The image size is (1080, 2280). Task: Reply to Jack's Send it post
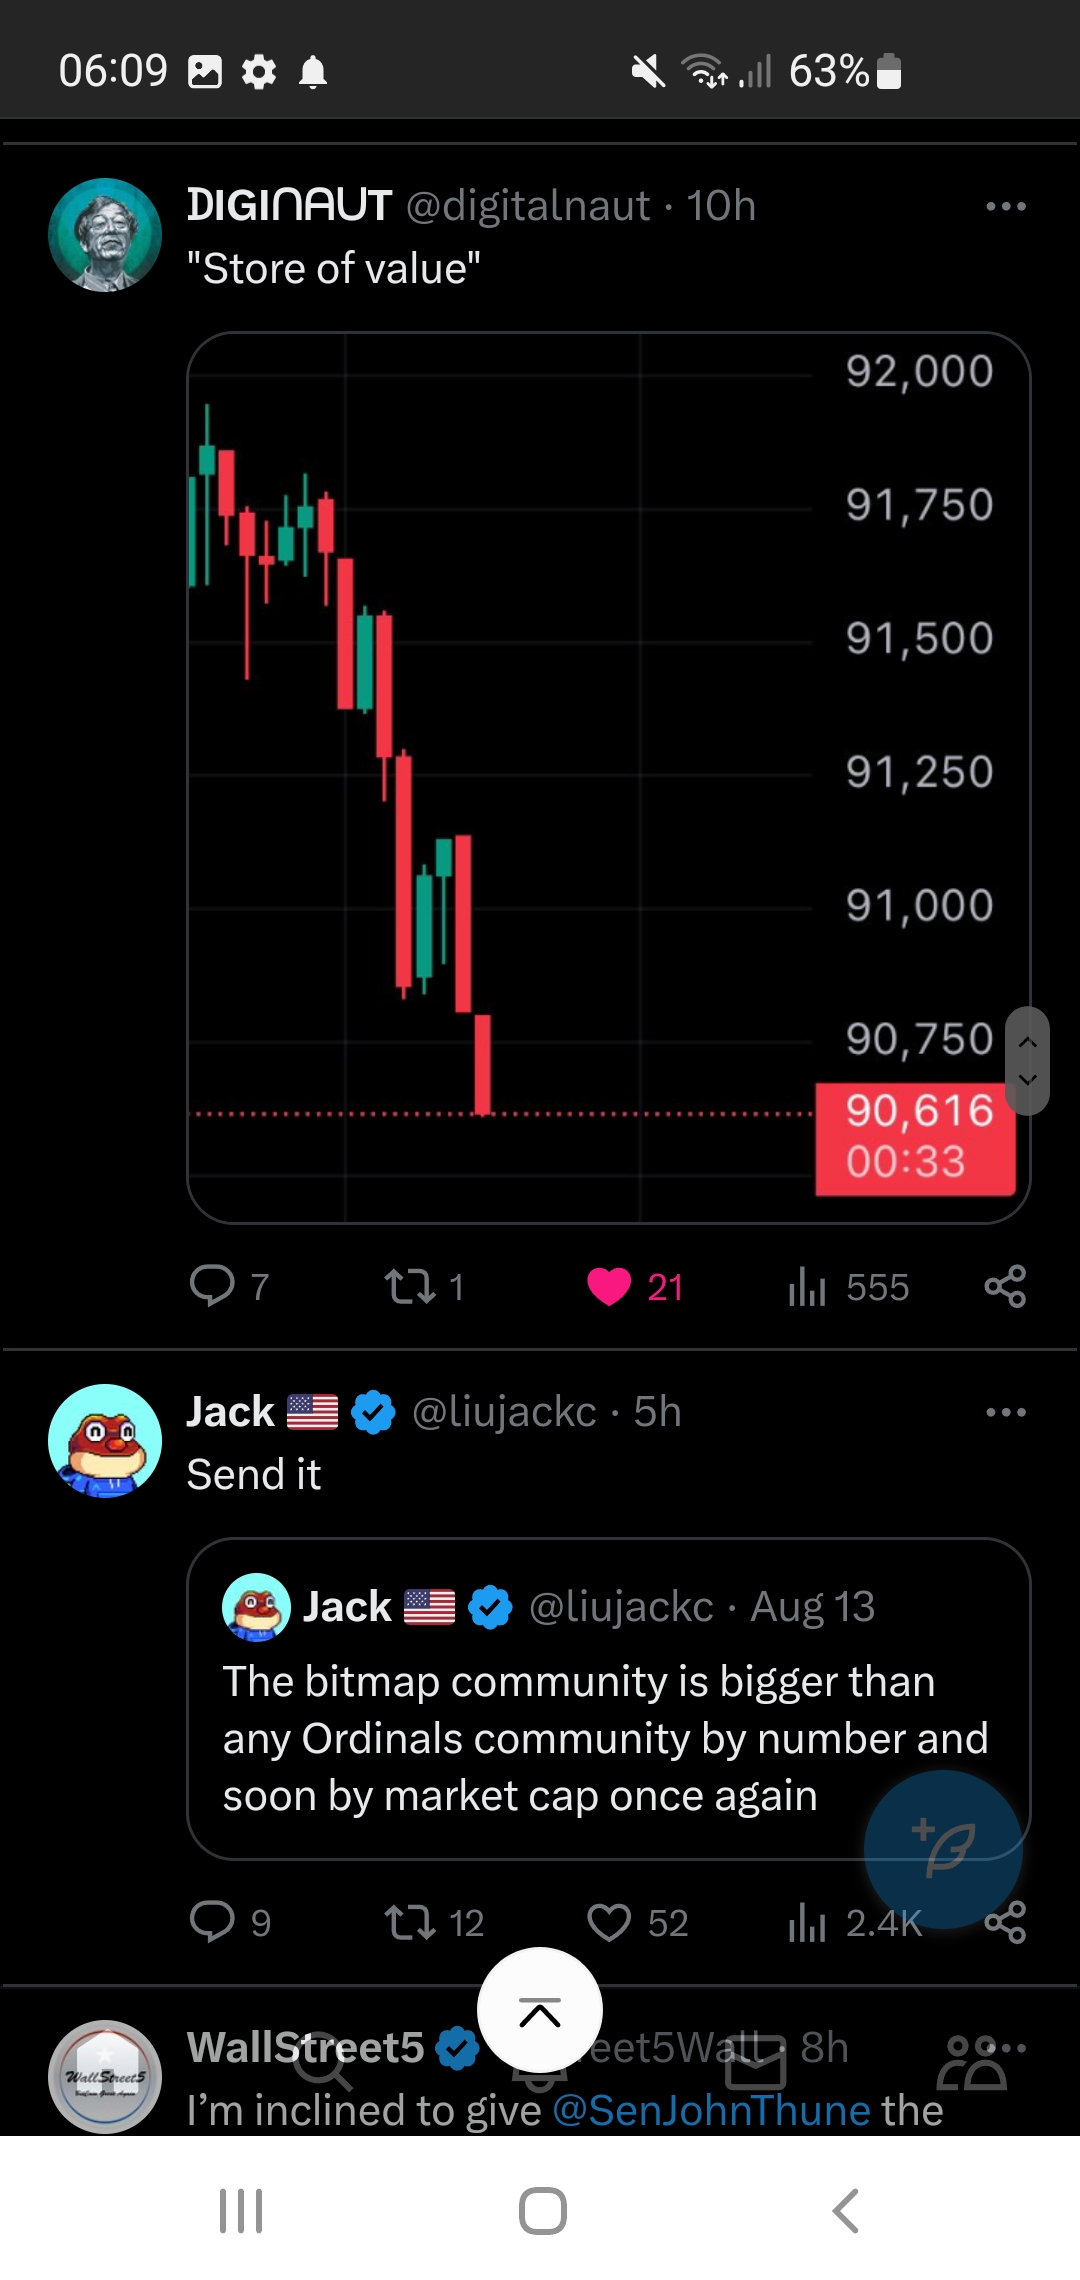(x=229, y=1922)
